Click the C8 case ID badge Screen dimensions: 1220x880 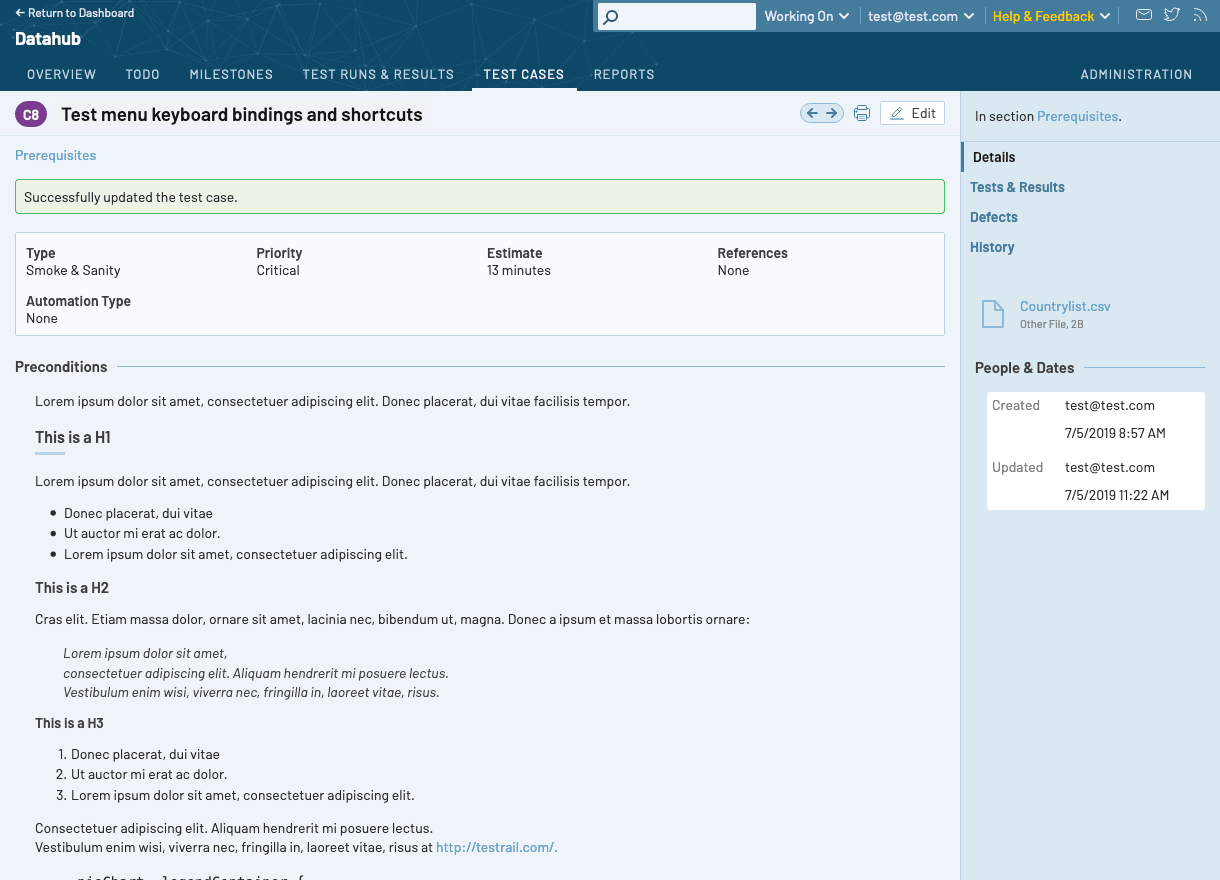coord(31,115)
